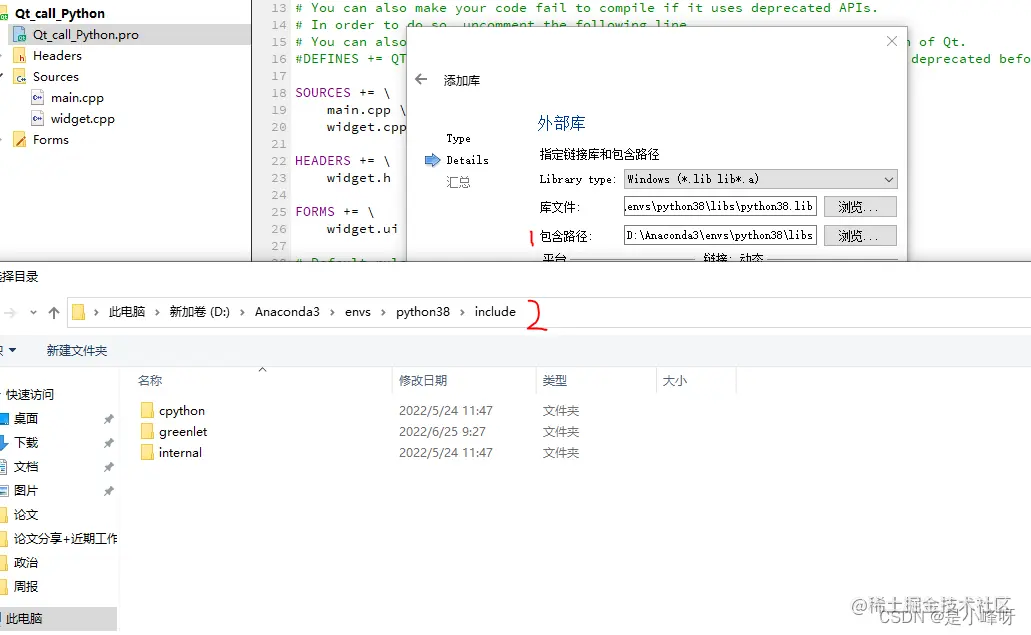Click SOURCES line in the .pro editor
The height and width of the screenshot is (635, 1031).
(343, 93)
